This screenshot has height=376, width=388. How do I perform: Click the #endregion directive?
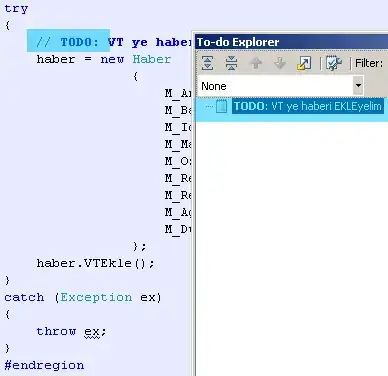(44, 365)
